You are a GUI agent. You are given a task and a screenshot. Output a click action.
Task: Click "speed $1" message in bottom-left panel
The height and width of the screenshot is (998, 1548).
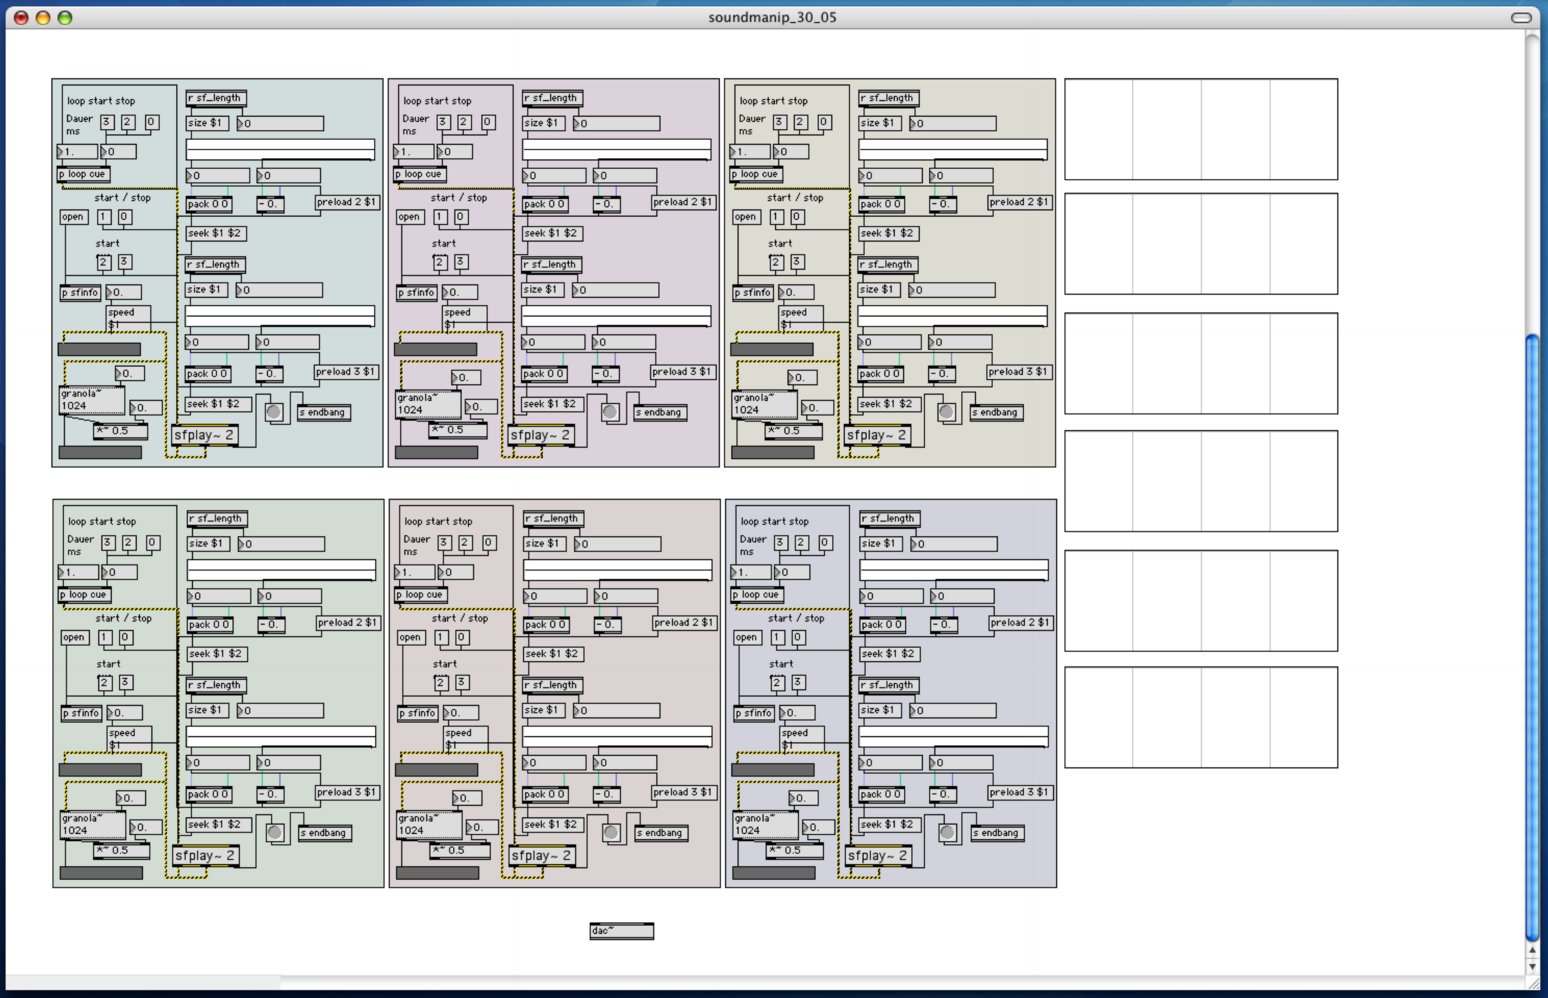(130, 739)
